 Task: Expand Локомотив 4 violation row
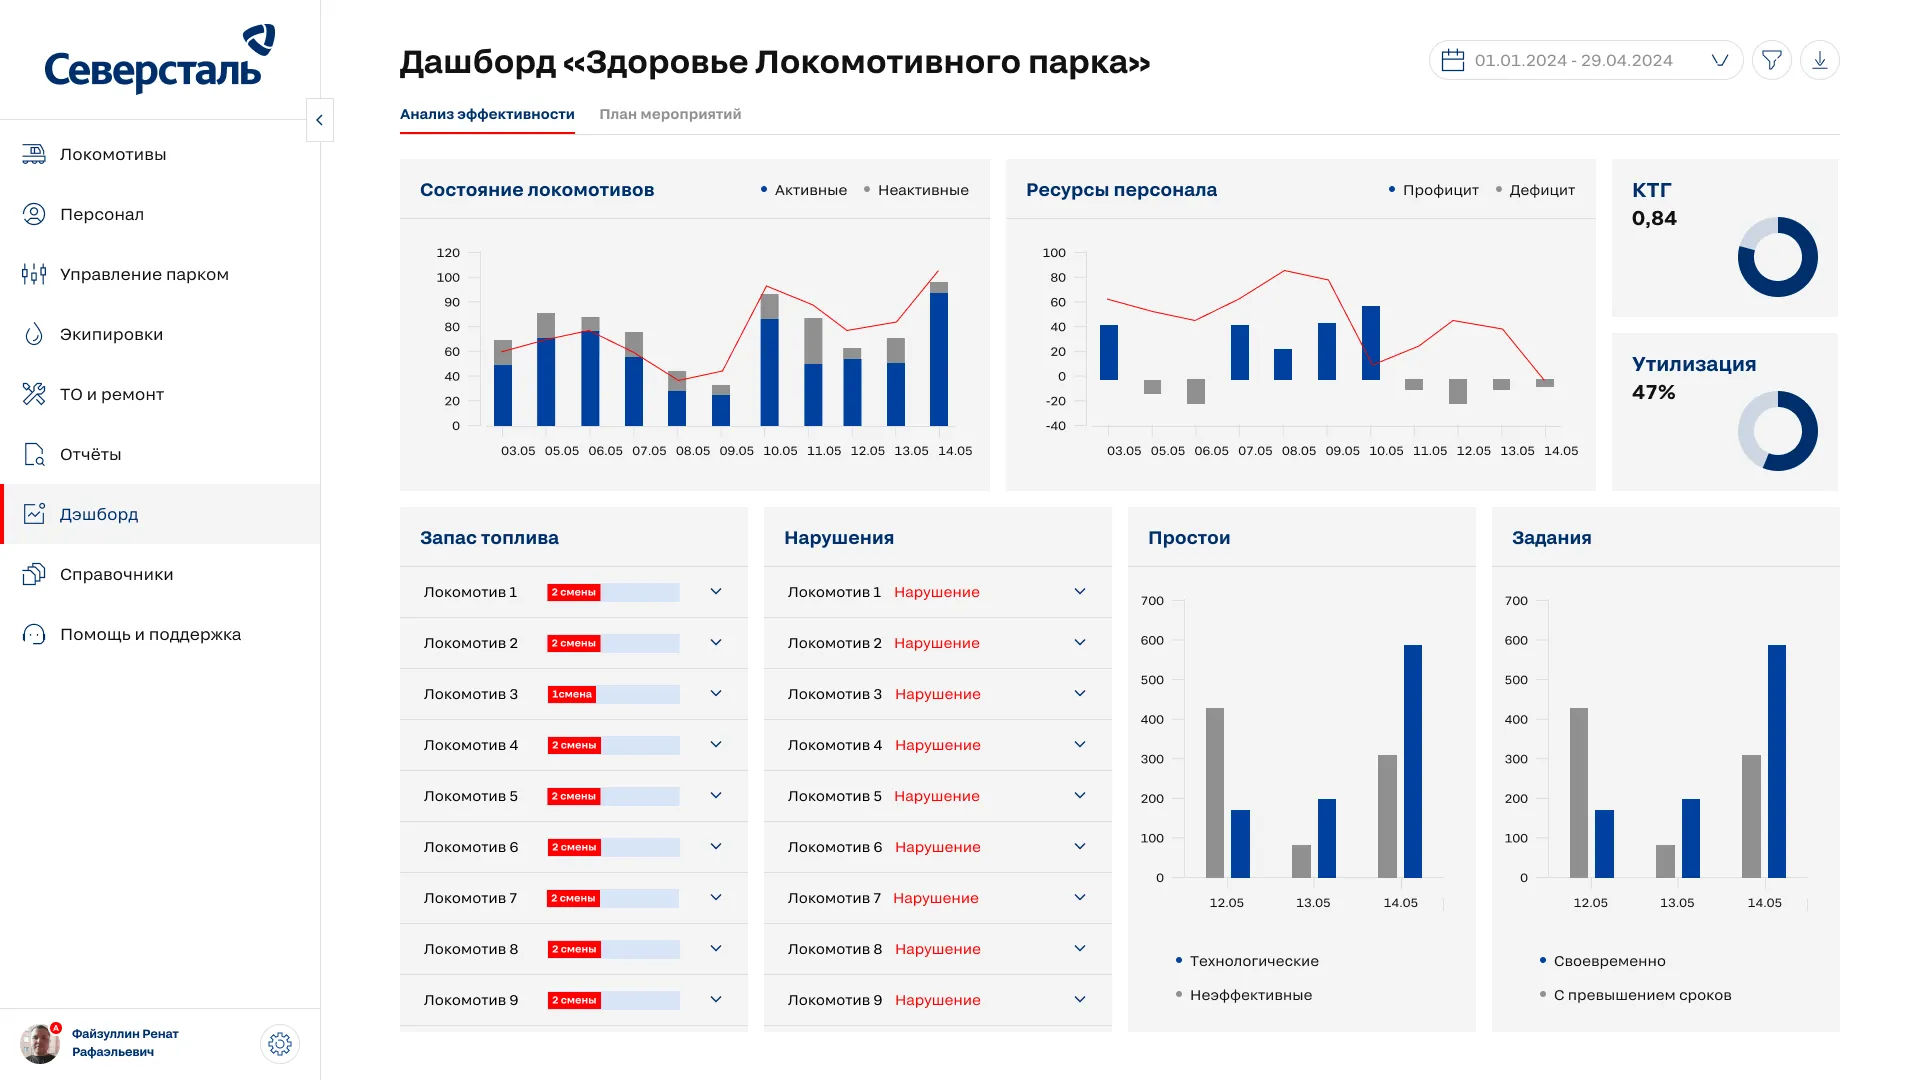(1080, 745)
